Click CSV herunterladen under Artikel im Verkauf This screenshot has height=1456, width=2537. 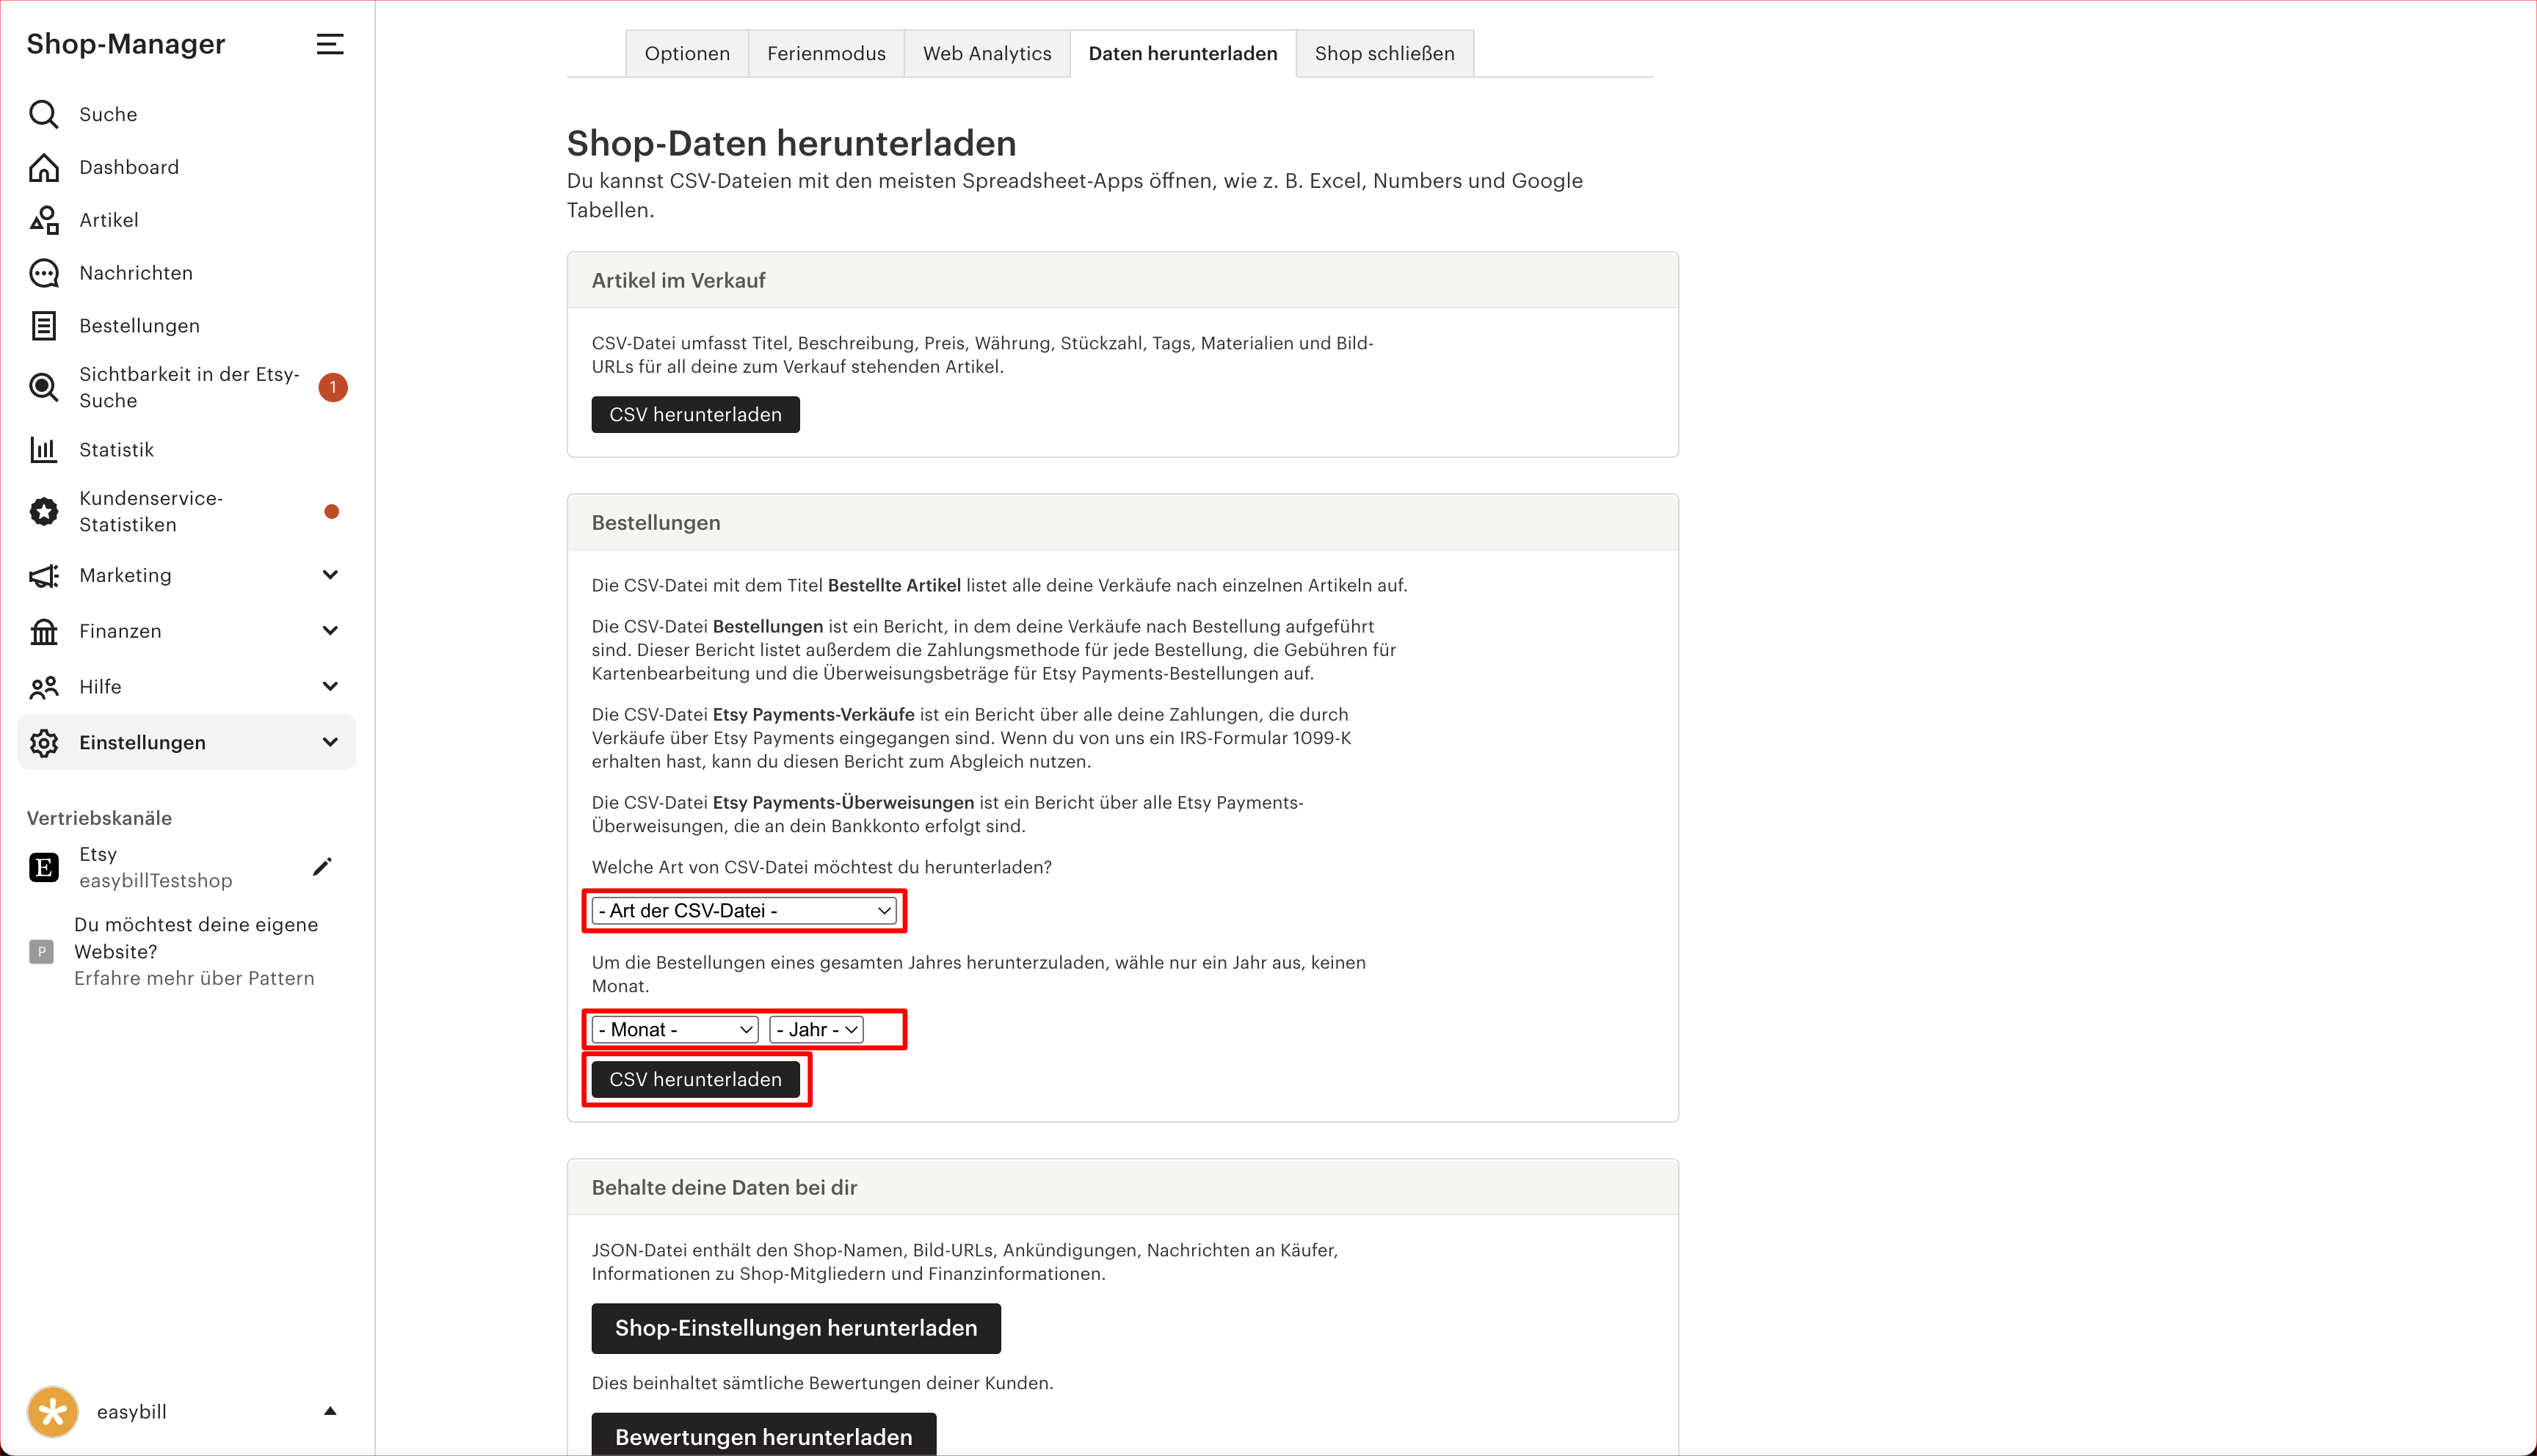coord(695,415)
